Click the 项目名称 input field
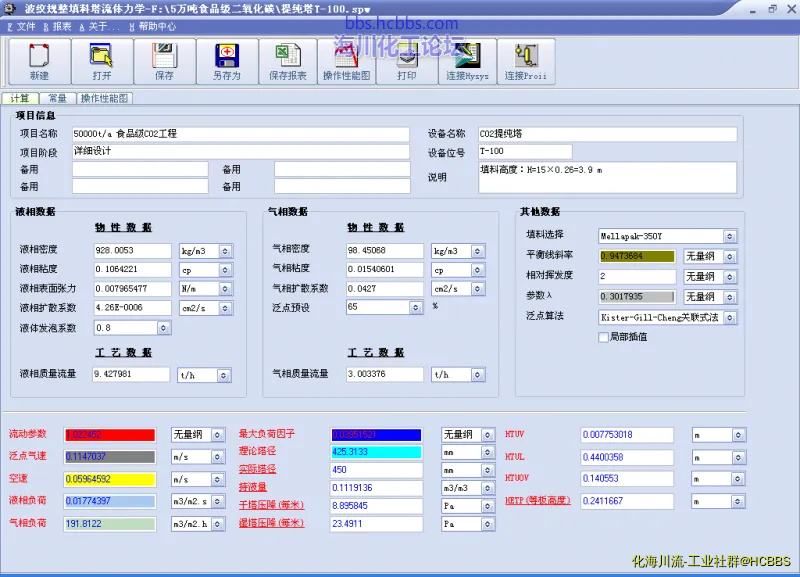Image resolution: width=800 pixels, height=577 pixels. coord(240,133)
